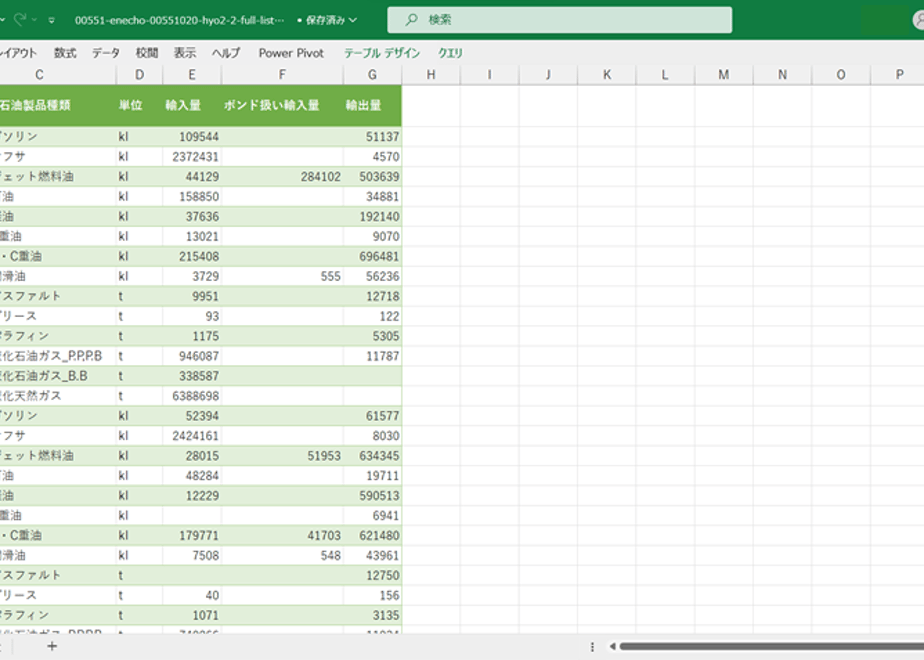This screenshot has height=660, width=924.
Task: Select the cell with value 2372431
Action: (x=192, y=157)
